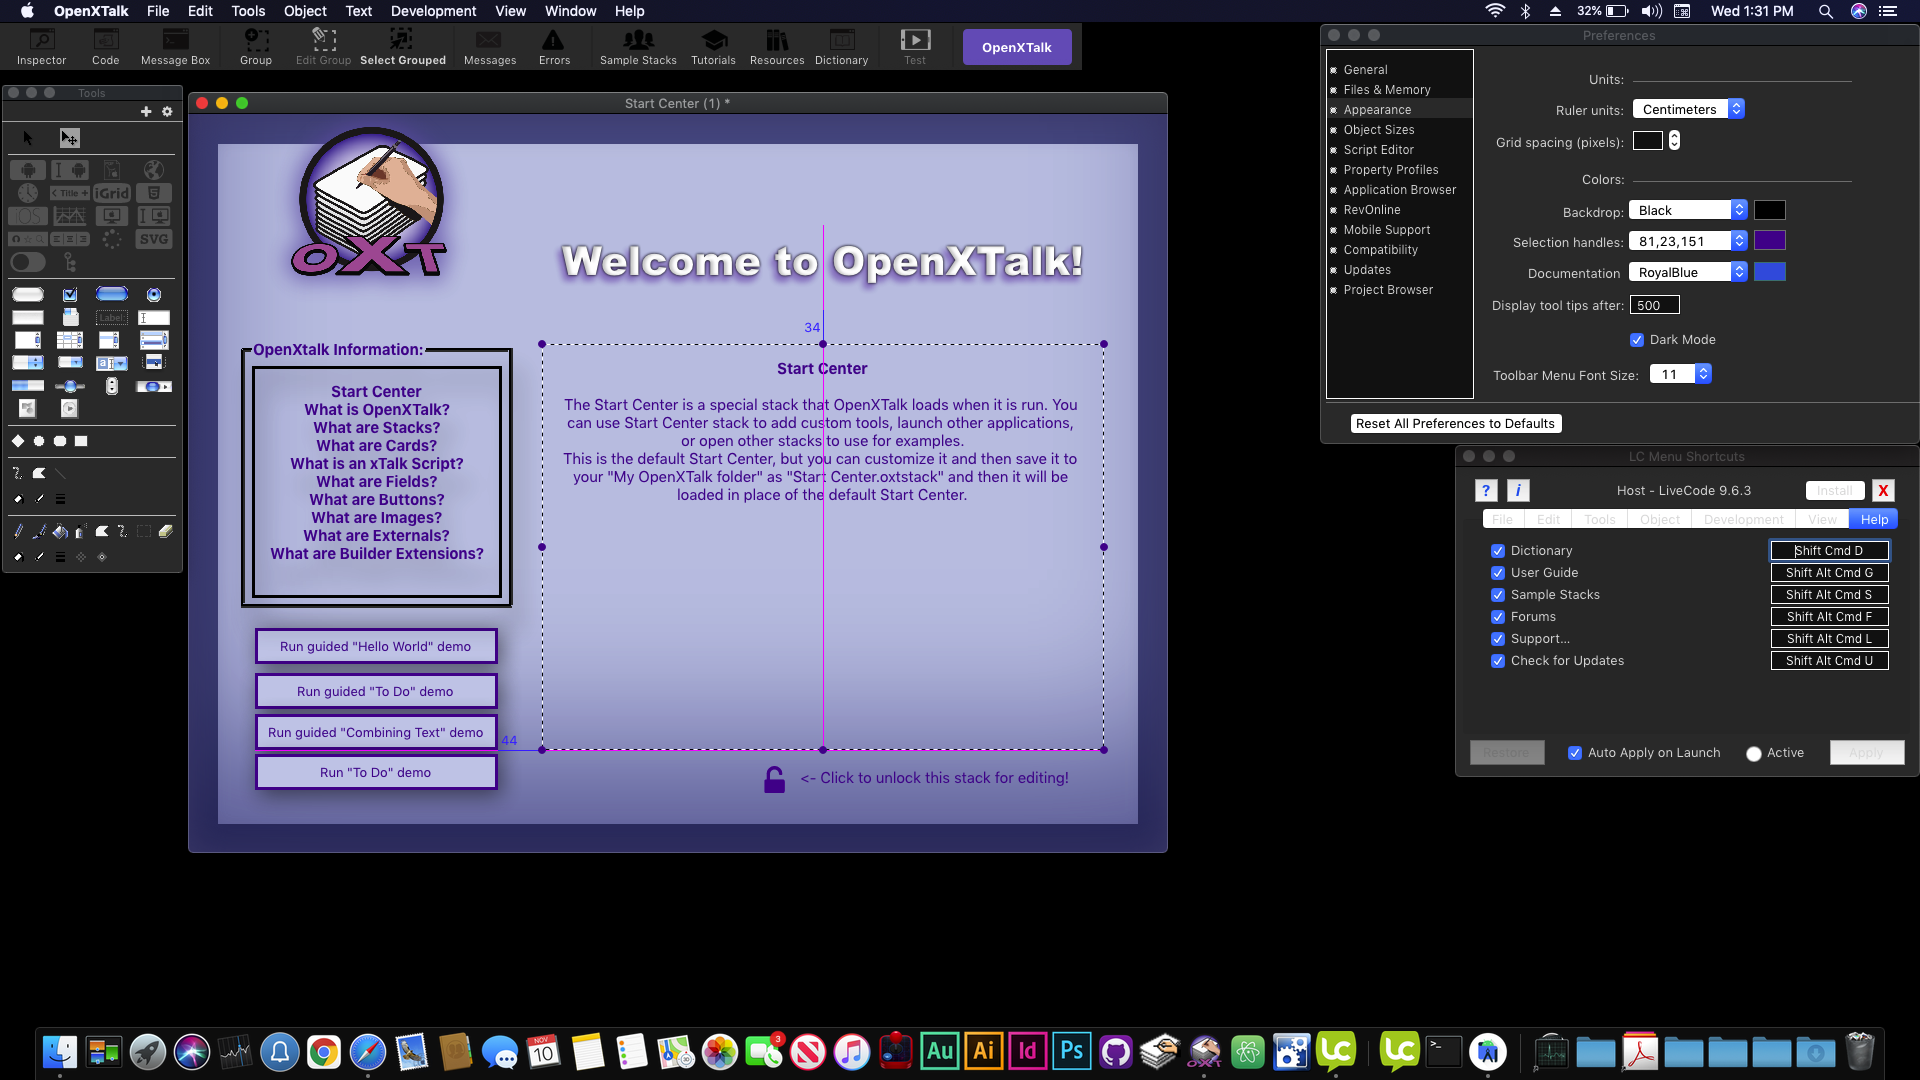This screenshot has width=1920, height=1080.
Task: Click the Grid spacing stepper arrows
Action: pos(1674,141)
